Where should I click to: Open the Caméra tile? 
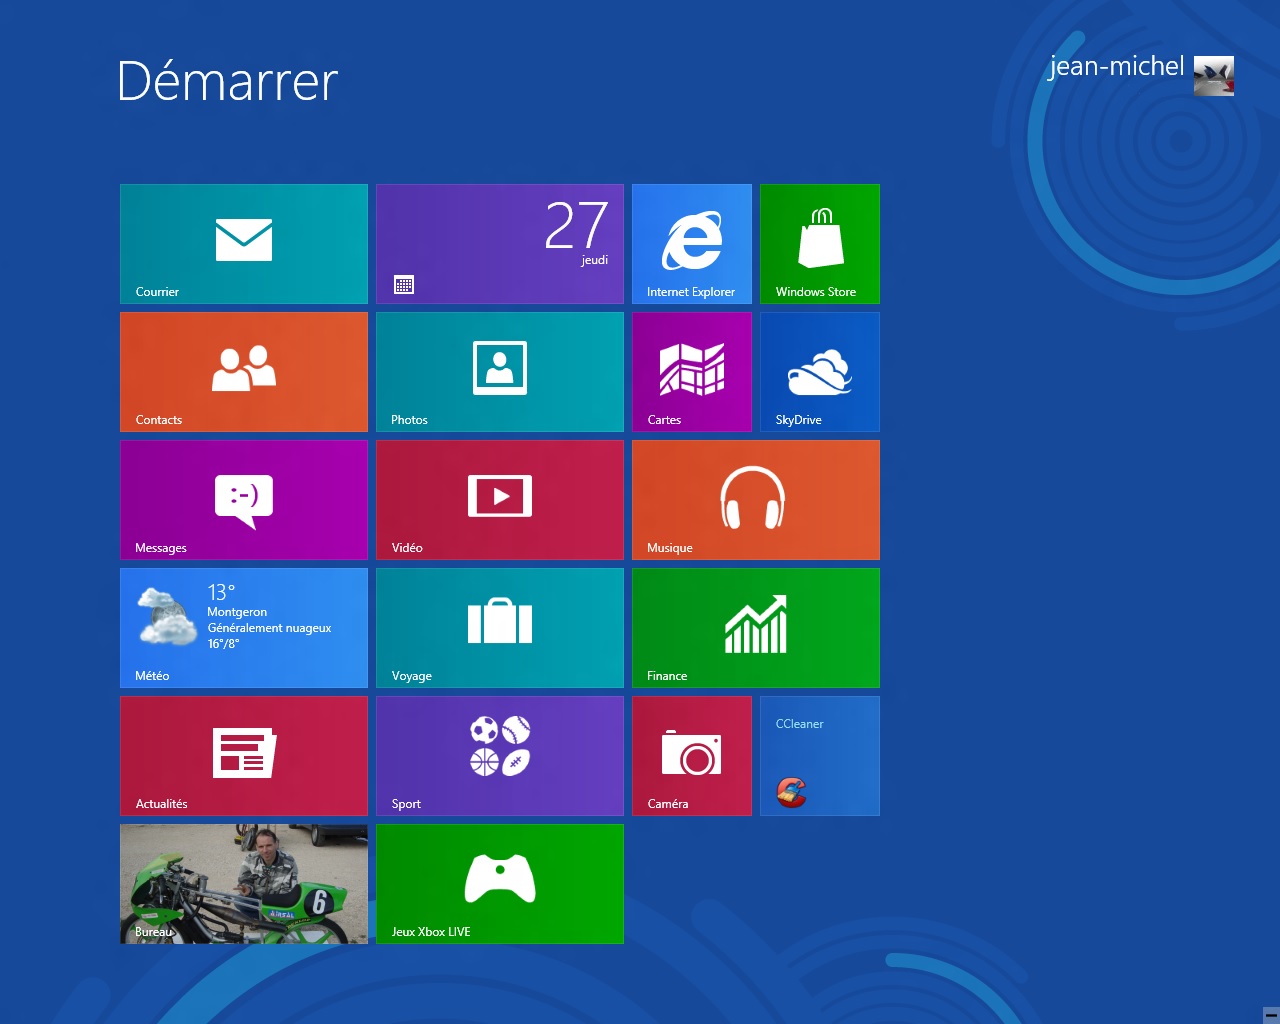click(x=692, y=756)
